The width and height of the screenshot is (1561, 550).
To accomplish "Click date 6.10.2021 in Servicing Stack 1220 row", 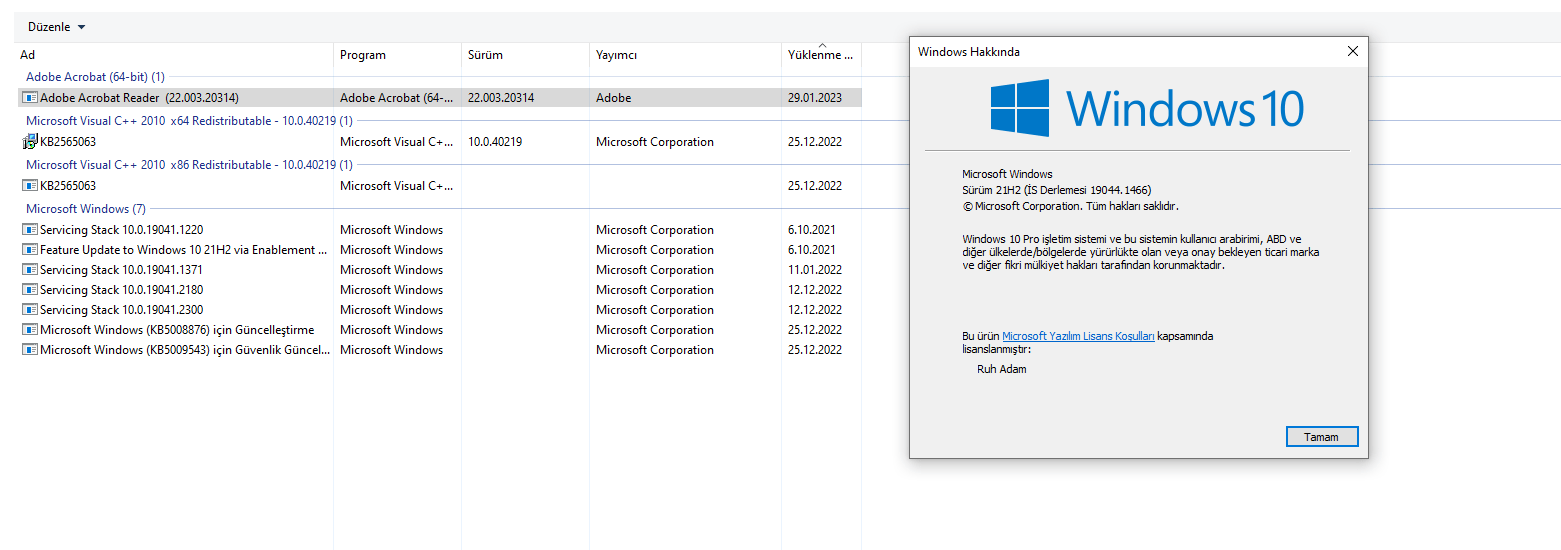I will click(x=812, y=230).
